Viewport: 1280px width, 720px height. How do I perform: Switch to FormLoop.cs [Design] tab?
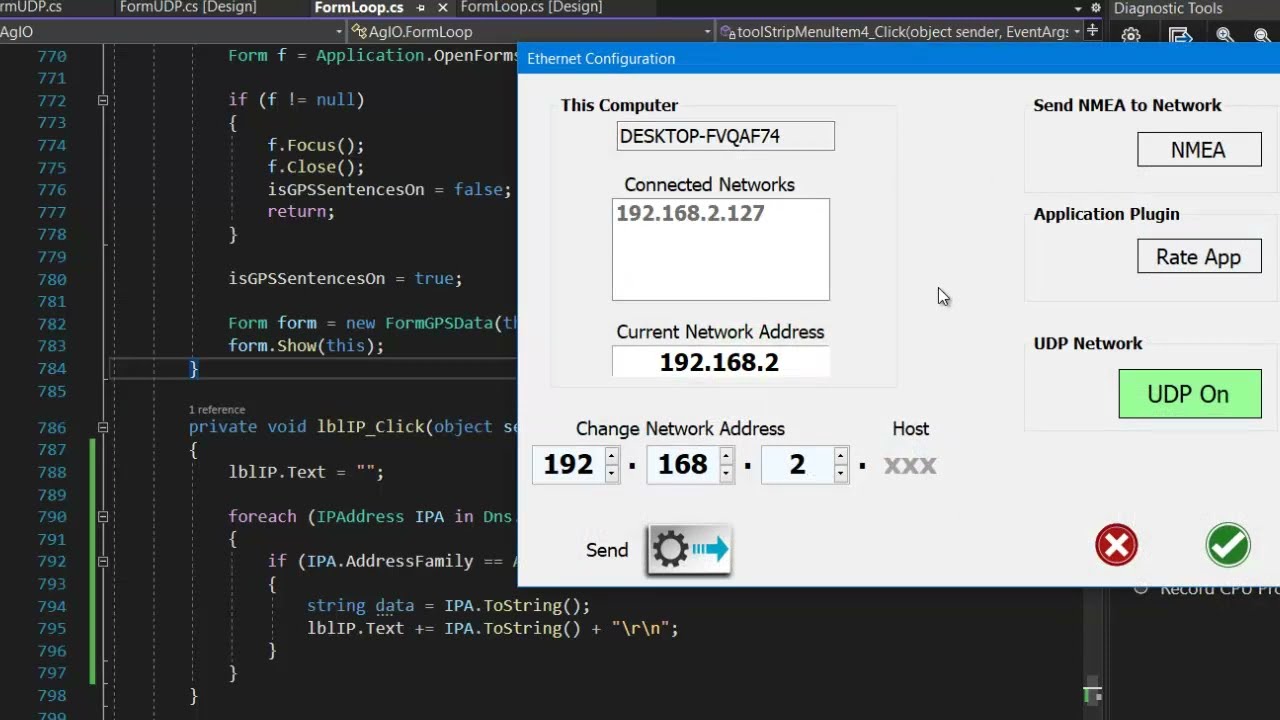pos(531,7)
